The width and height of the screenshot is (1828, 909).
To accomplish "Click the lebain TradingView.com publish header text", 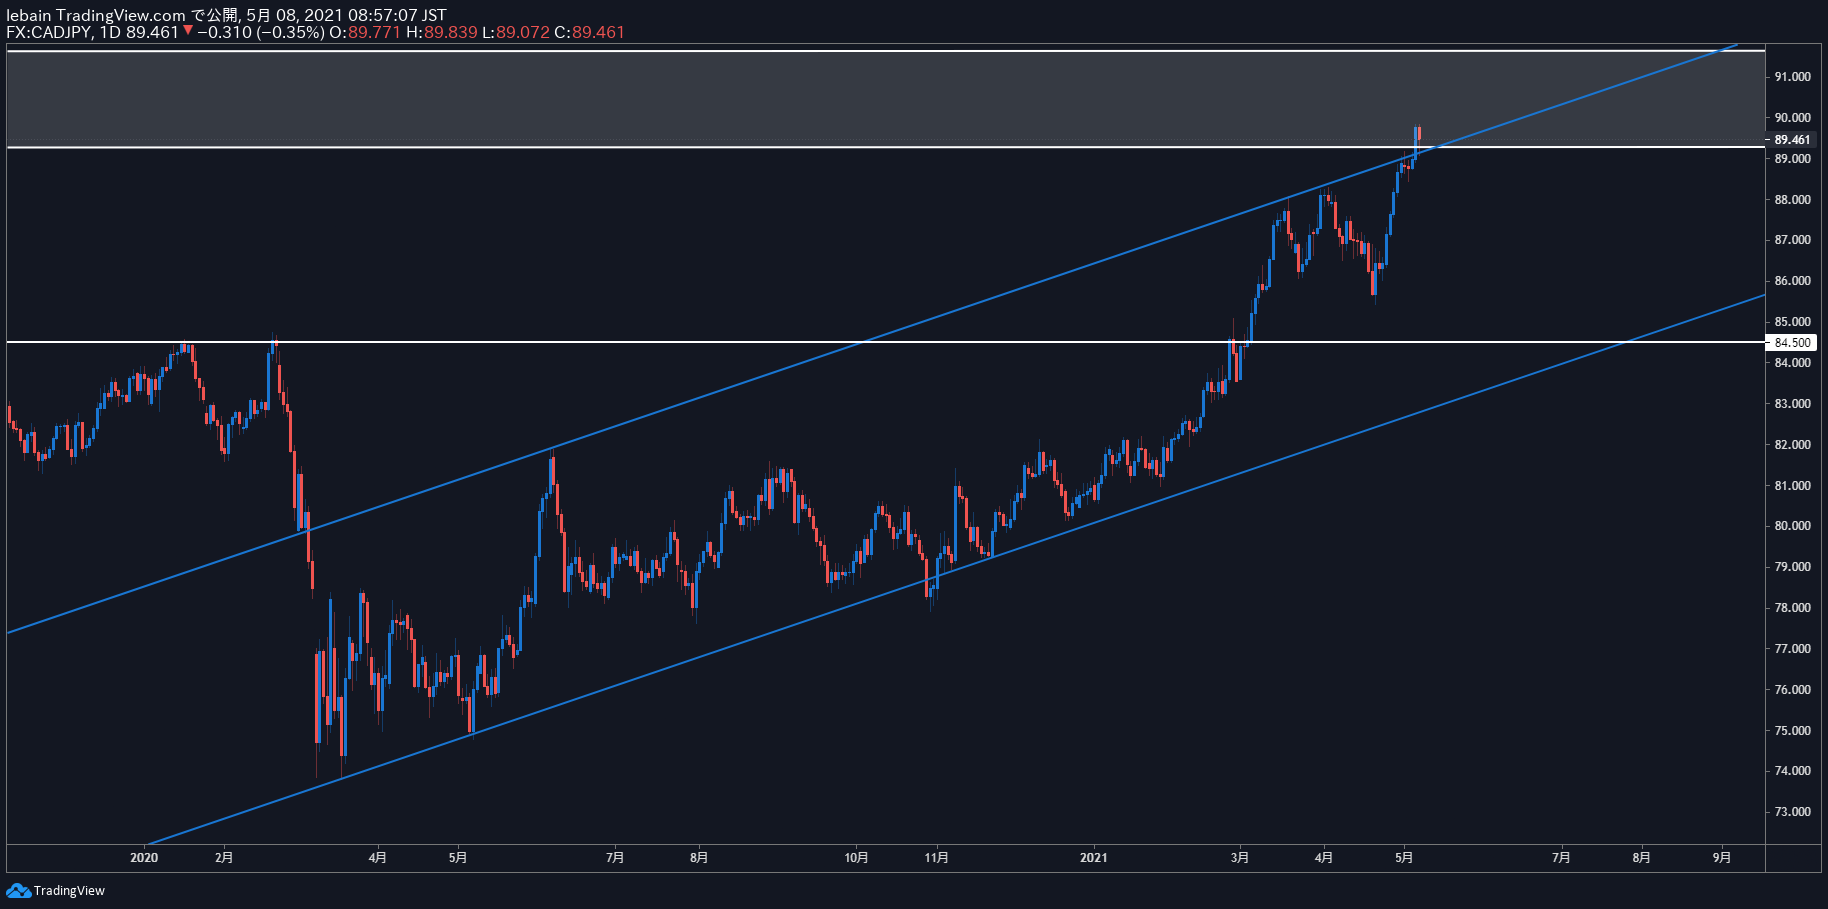I will [x=226, y=15].
